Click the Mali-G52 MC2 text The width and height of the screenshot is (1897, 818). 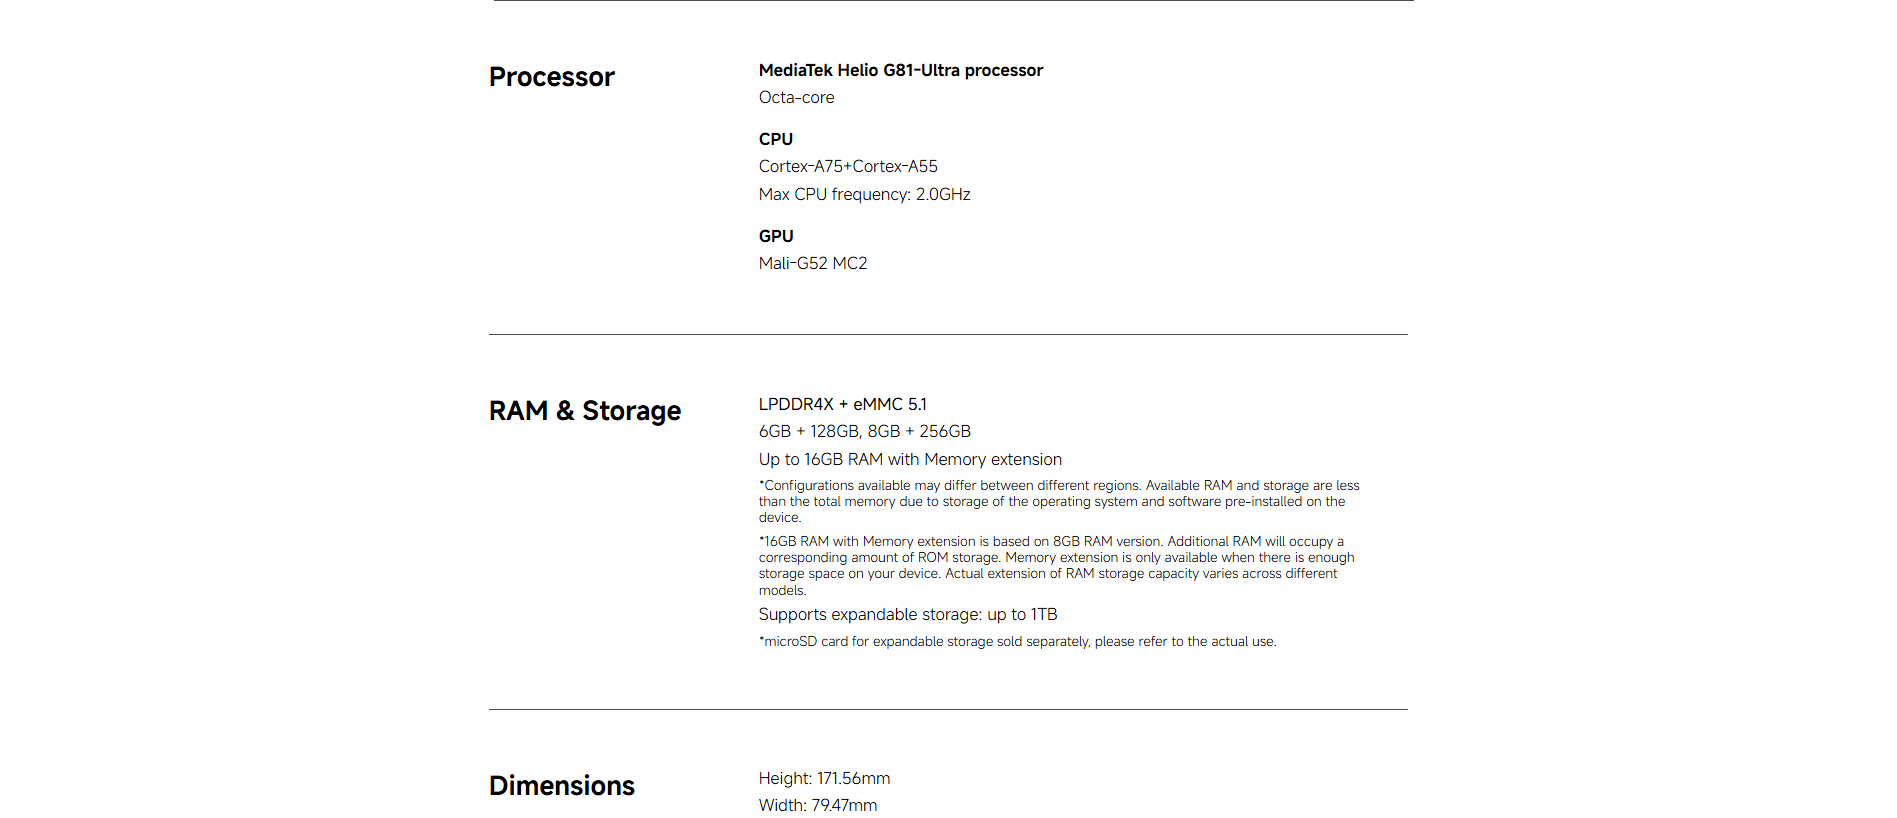pyautogui.click(x=812, y=264)
